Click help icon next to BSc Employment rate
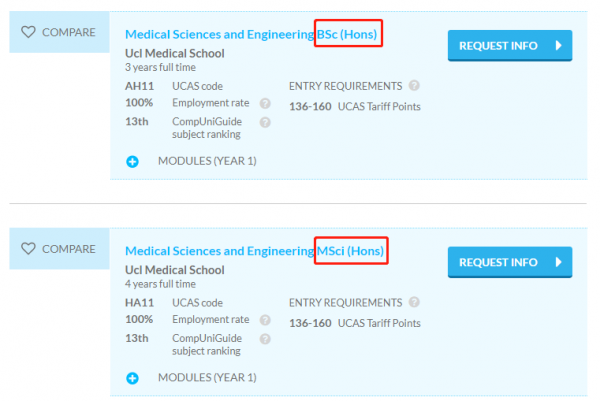This screenshot has height=401, width=600. tap(265, 103)
